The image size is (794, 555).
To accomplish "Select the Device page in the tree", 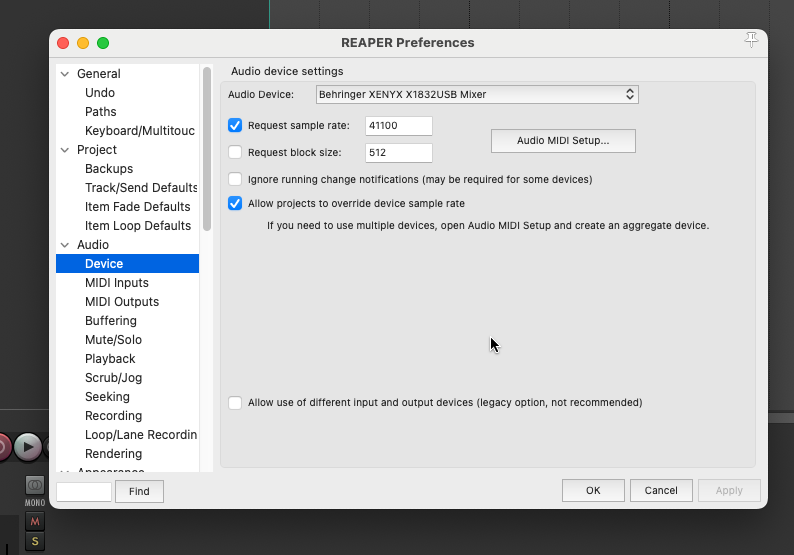I will click(x=128, y=264).
